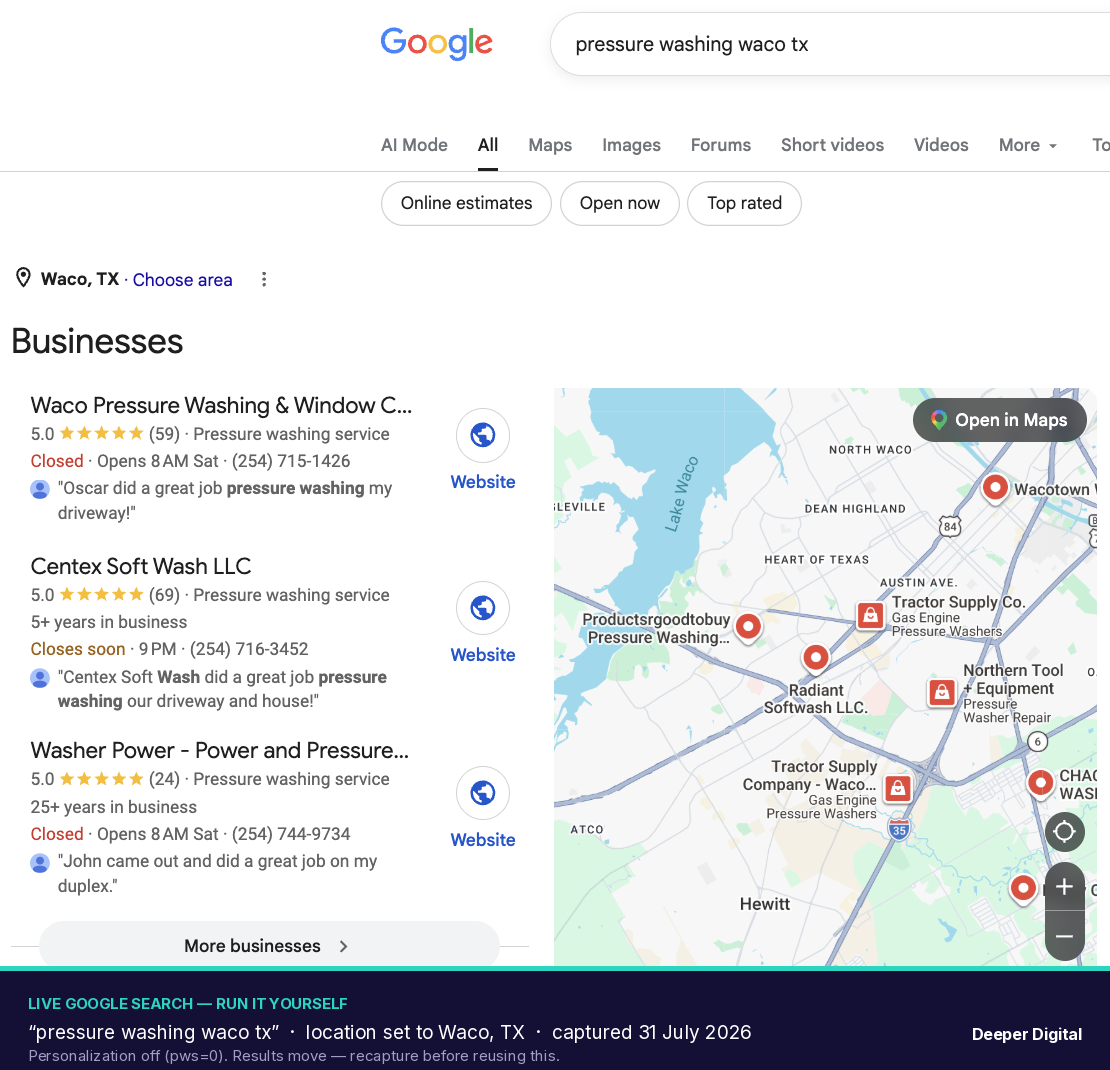The image size is (1110, 1070).
Task: Click the Website globe icon for Waco Pressure Washing
Action: click(x=483, y=435)
